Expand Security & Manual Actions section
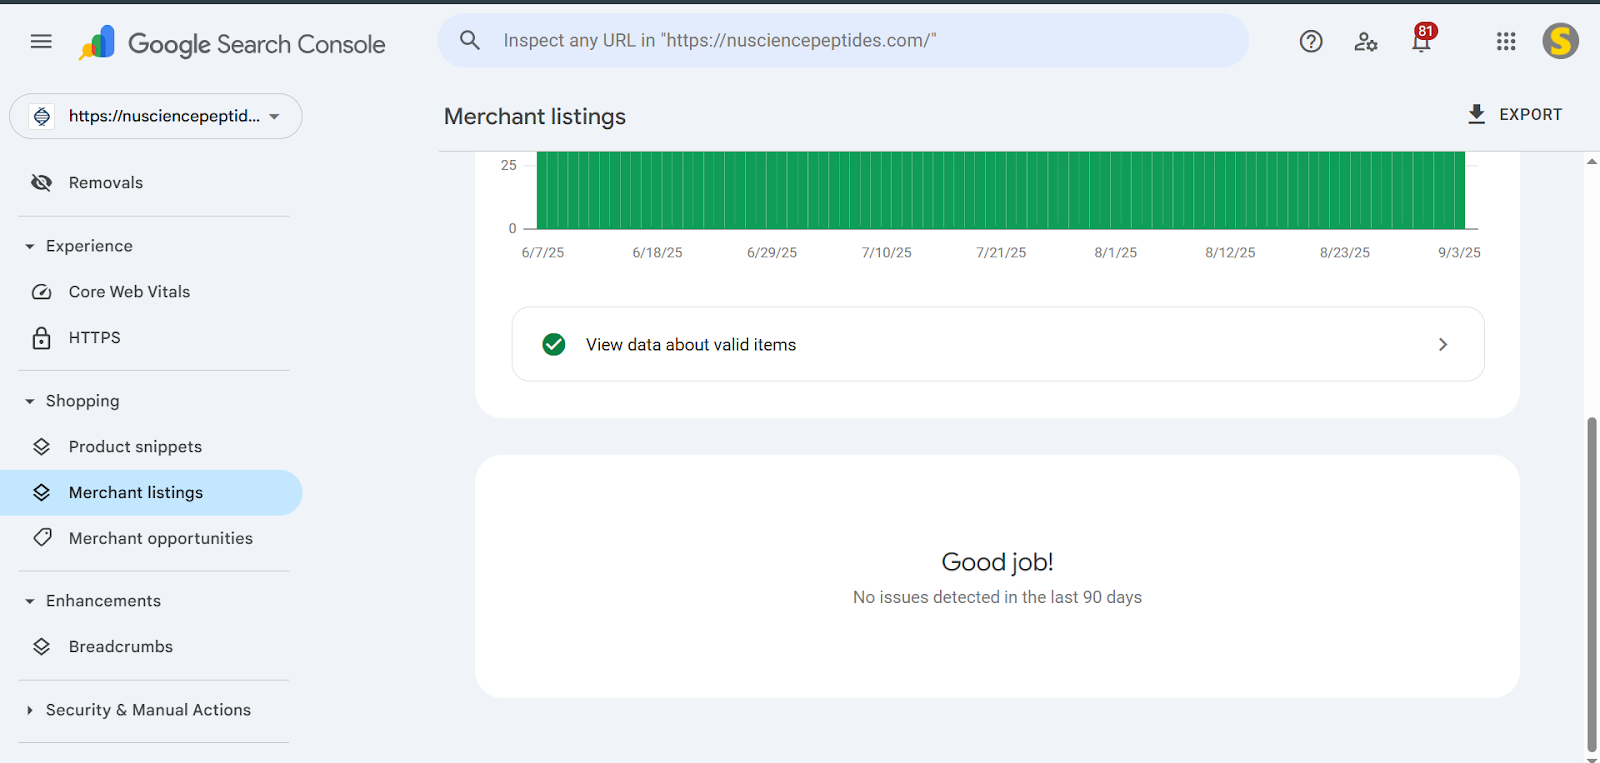The width and height of the screenshot is (1600, 763). (30, 710)
